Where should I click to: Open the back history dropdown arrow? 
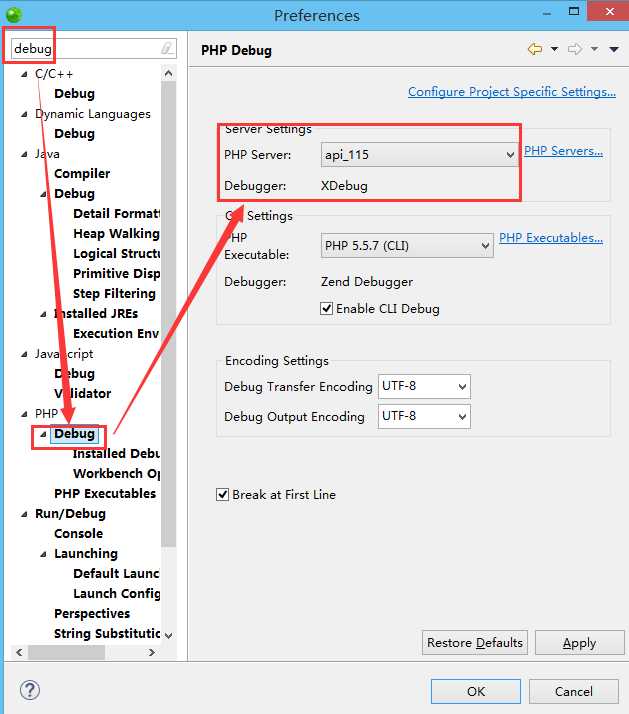click(x=554, y=49)
